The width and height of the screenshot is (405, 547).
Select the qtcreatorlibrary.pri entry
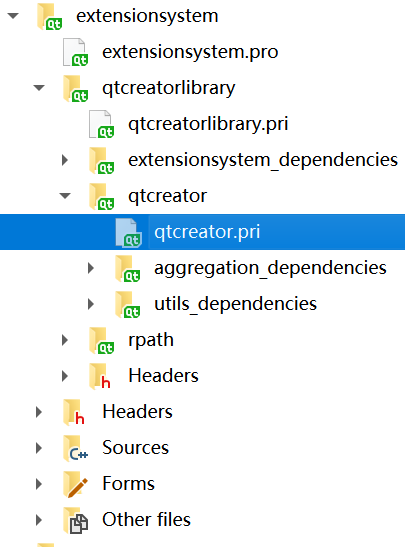208,124
